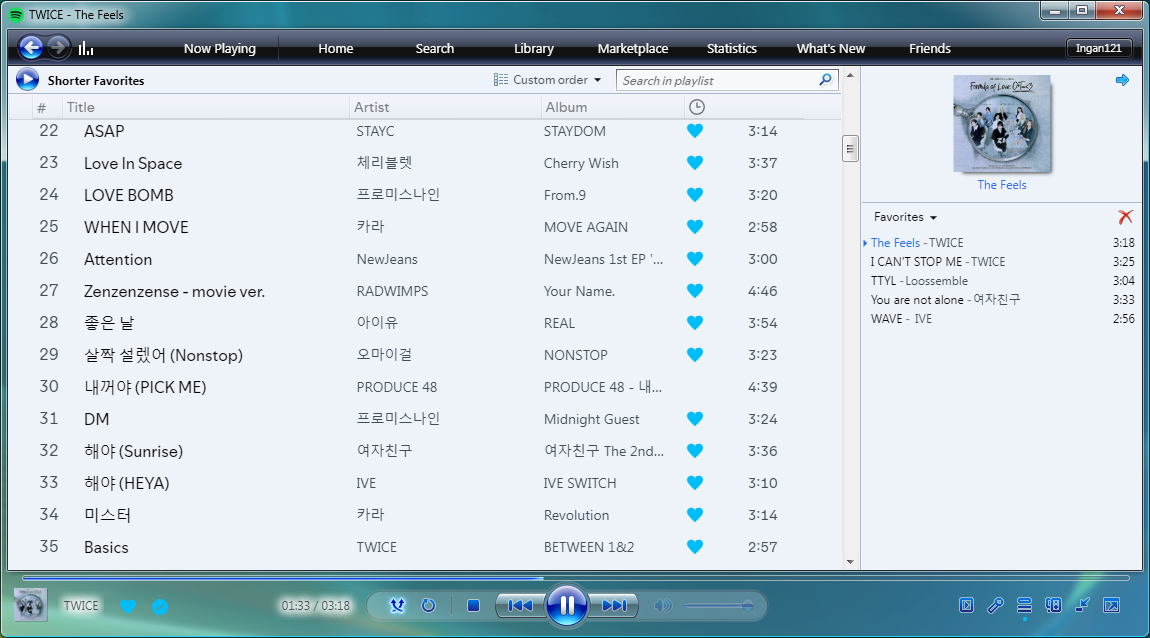Select the PRODUCE 48 artist cell

pos(397,387)
